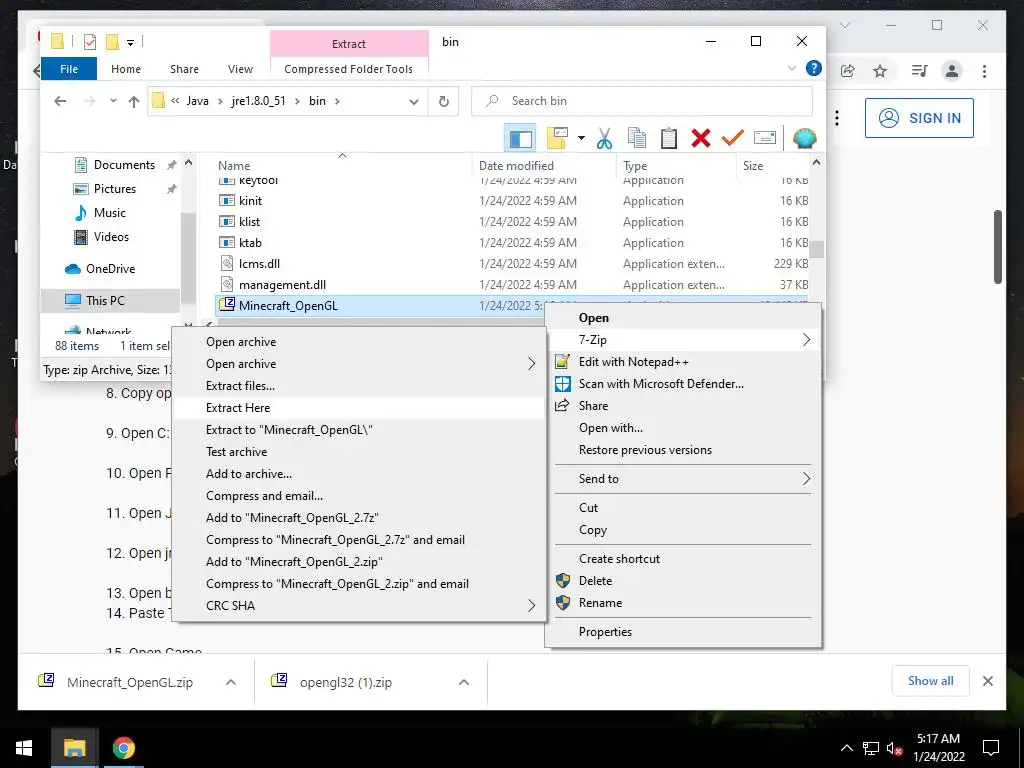Image resolution: width=1024 pixels, height=768 pixels.
Task: Click the SIGN IN button in Chrome page
Action: tap(919, 118)
